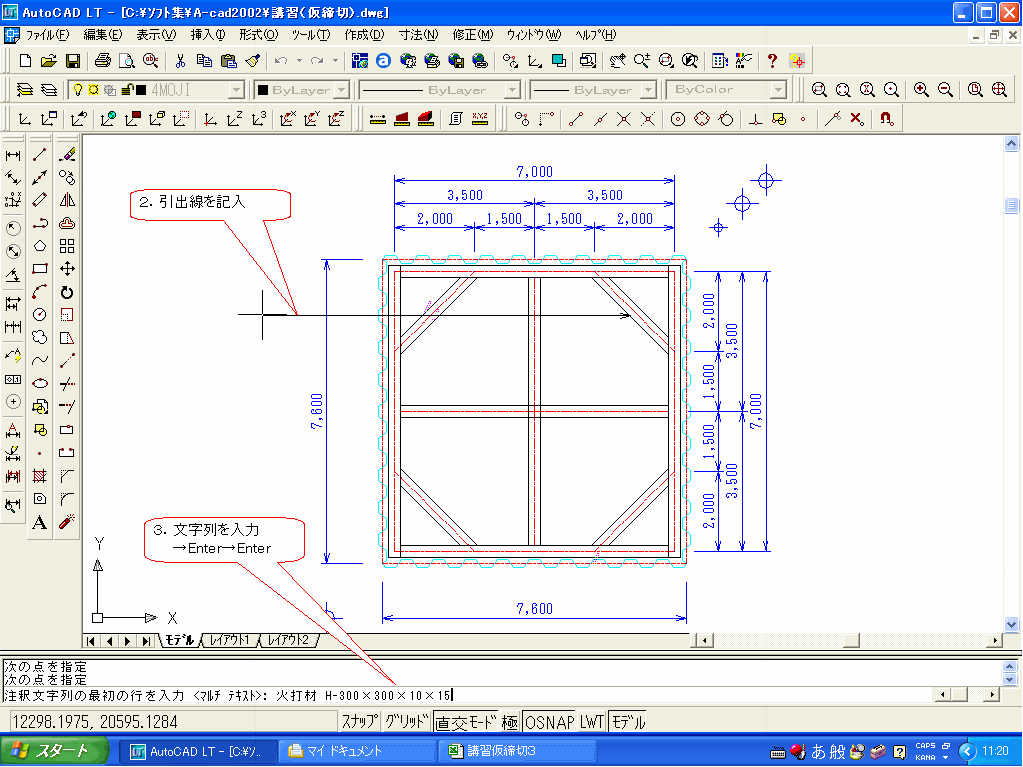Select the Explode tool
The image size is (1023, 767).
coord(67,522)
